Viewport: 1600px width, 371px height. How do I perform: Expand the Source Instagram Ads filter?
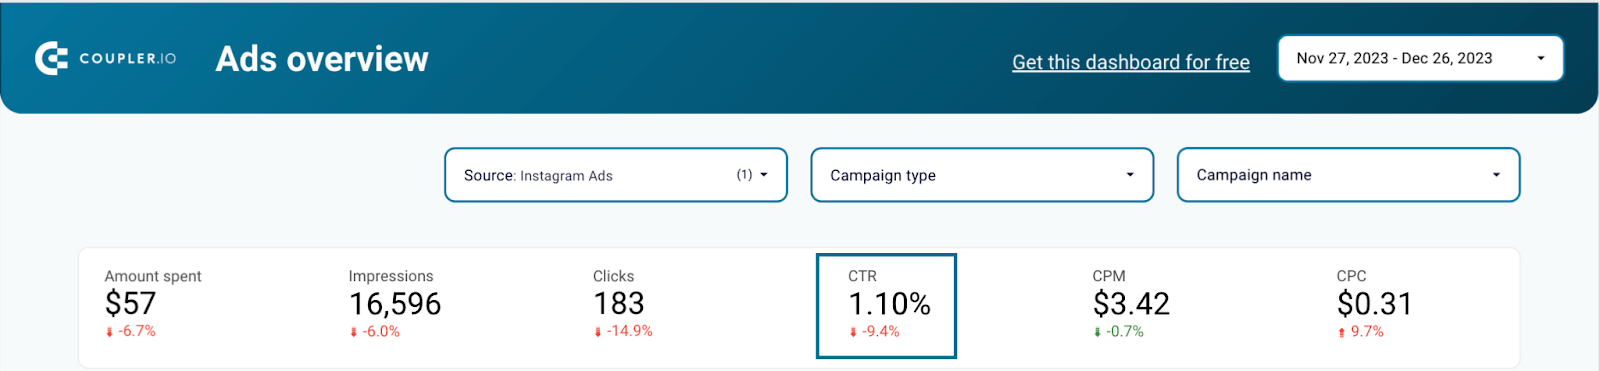616,175
